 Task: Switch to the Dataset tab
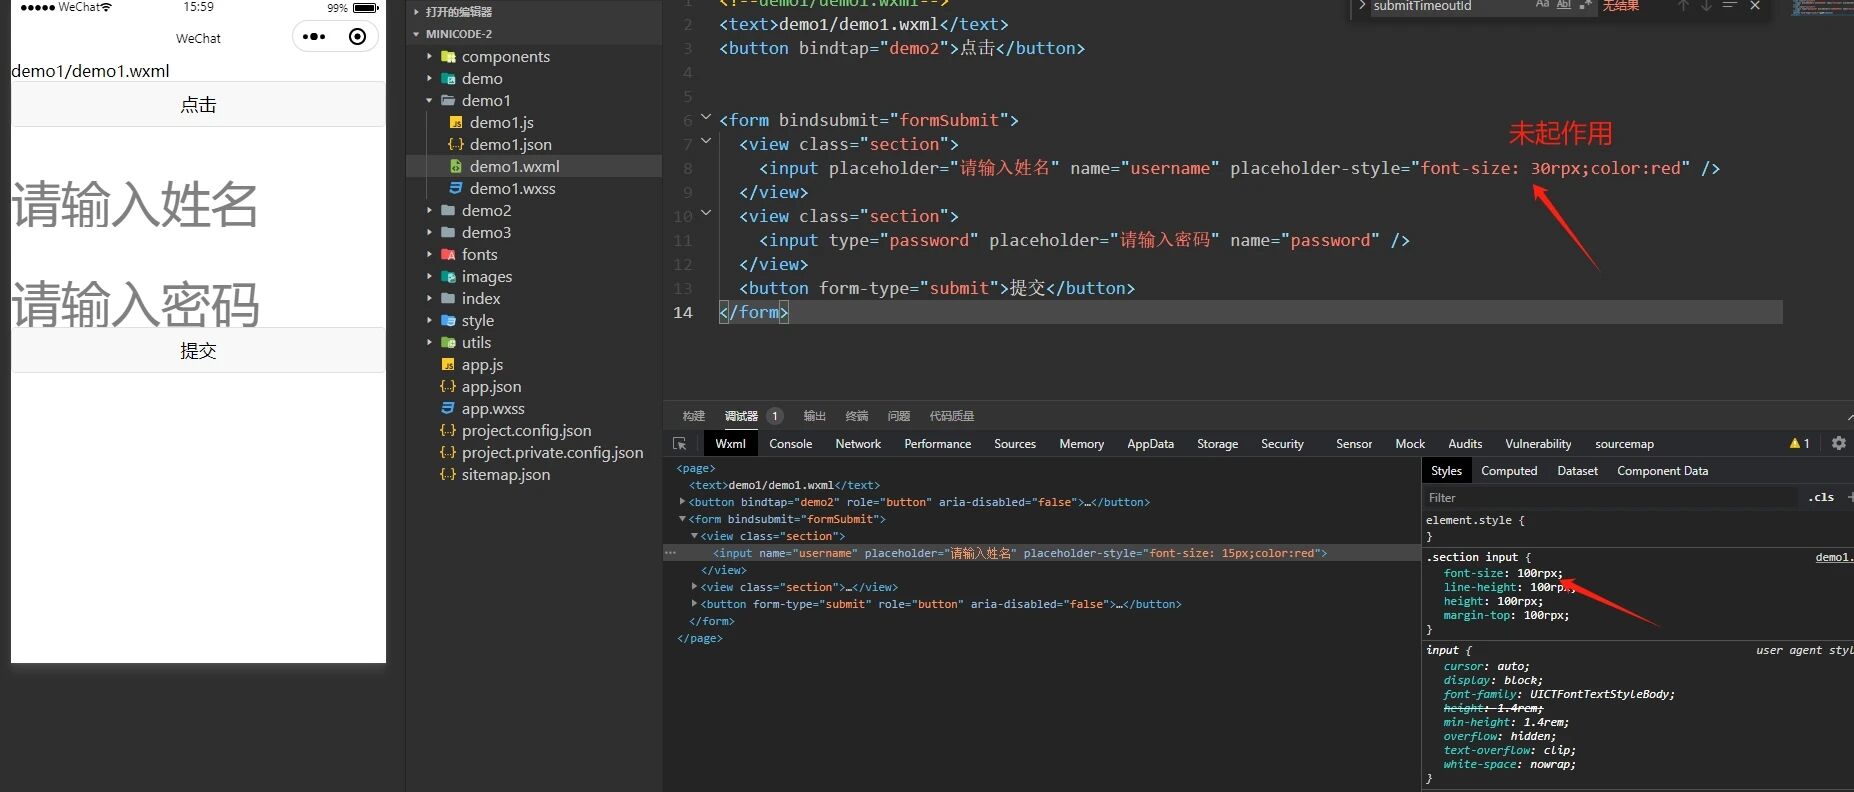[1577, 471]
